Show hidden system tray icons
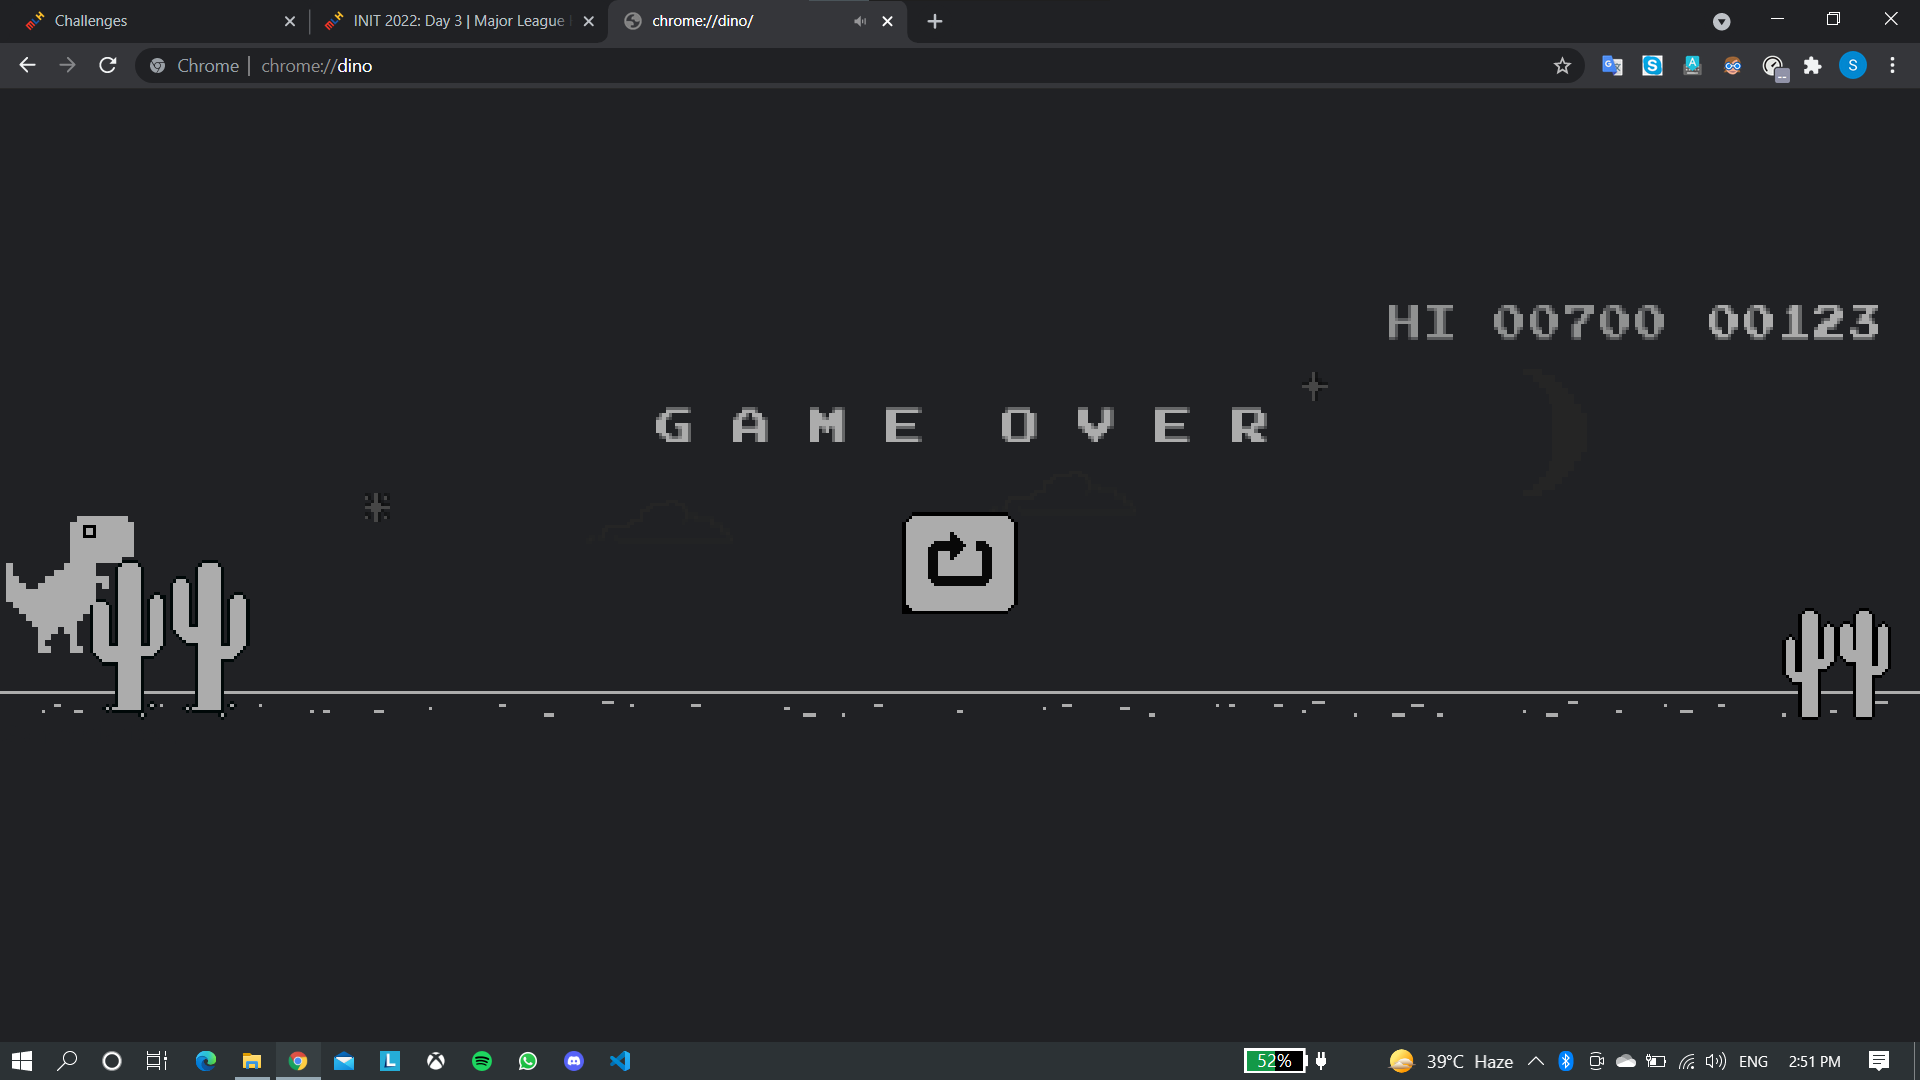1920x1080 pixels. coord(1536,1061)
